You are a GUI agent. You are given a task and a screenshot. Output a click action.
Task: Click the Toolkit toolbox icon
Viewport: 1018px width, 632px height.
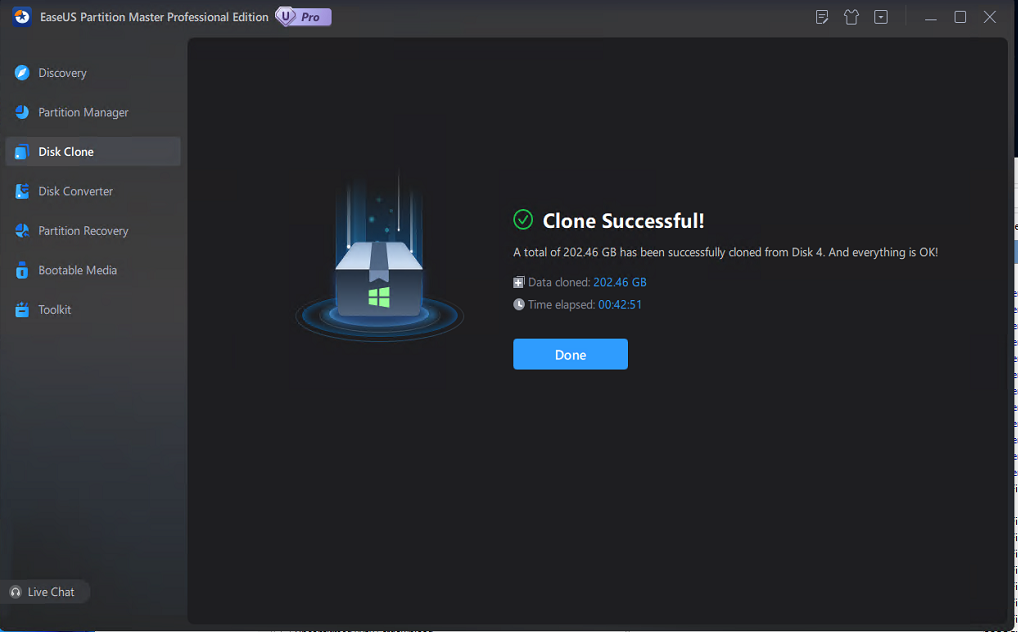click(22, 309)
